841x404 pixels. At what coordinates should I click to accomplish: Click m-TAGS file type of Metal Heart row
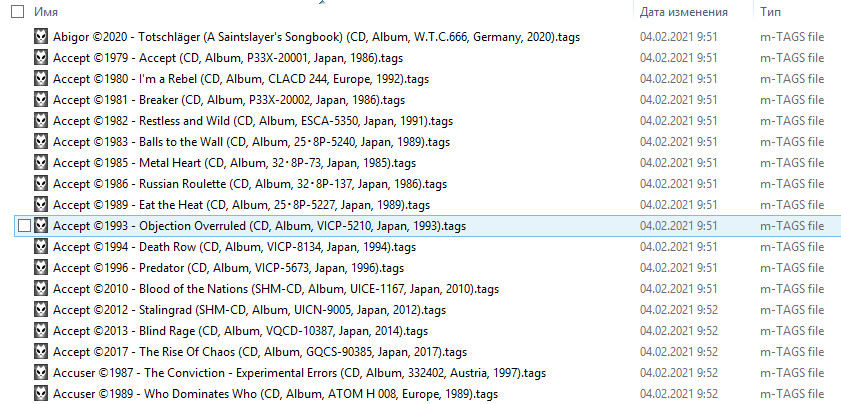tap(792, 163)
